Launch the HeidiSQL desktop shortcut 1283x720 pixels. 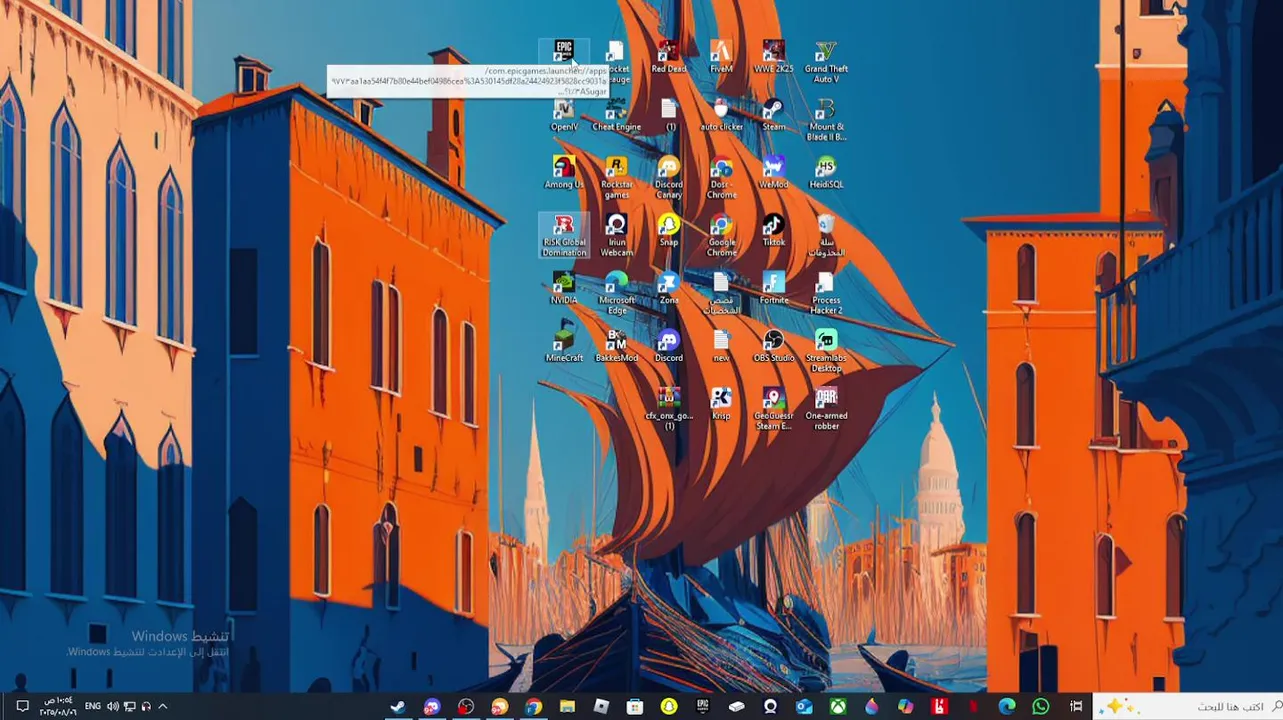(826, 172)
